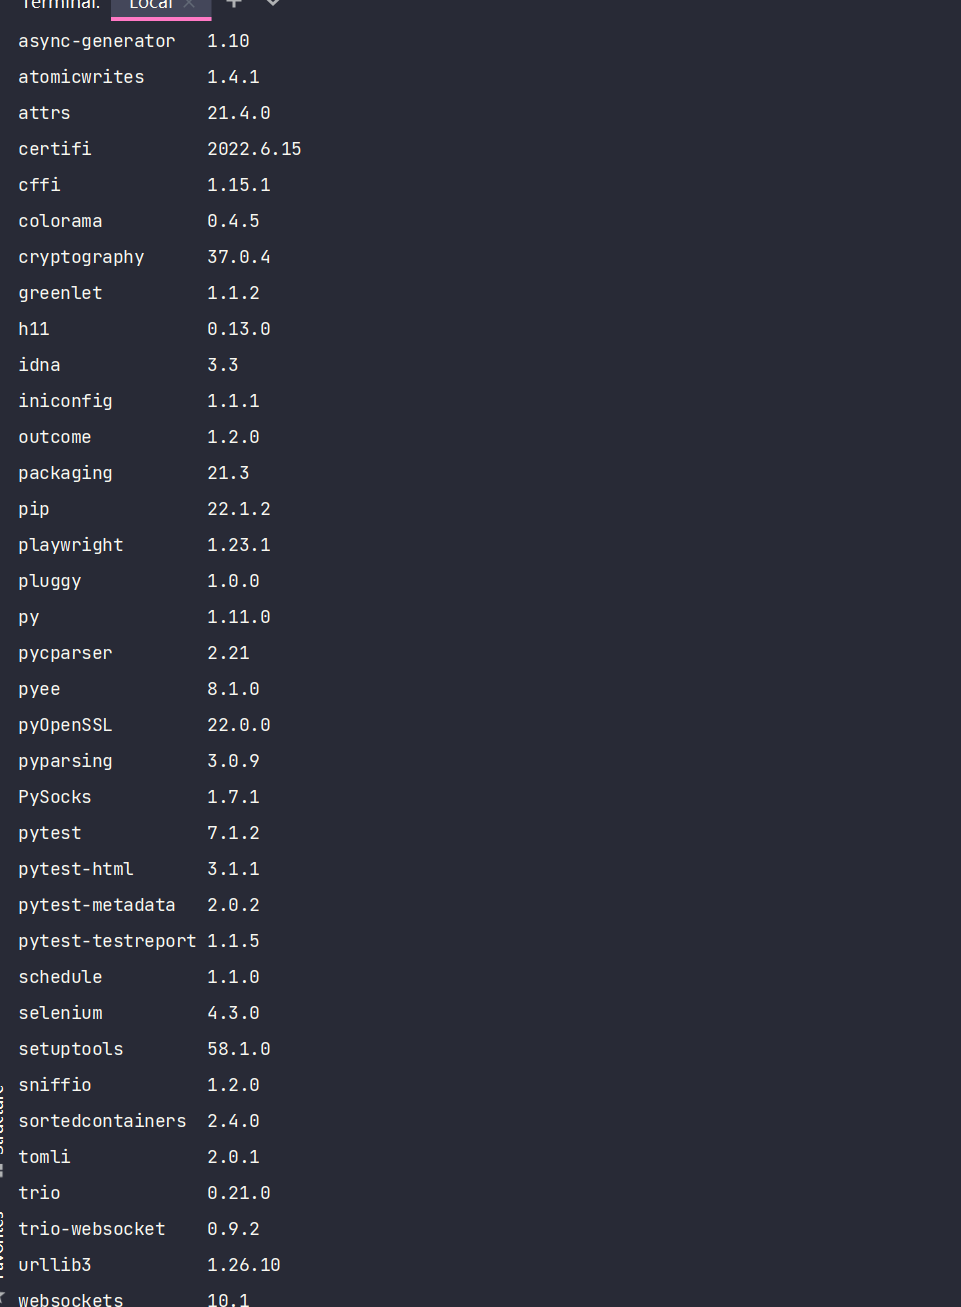Click the urllib3 package name

pyautogui.click(x=55, y=1265)
